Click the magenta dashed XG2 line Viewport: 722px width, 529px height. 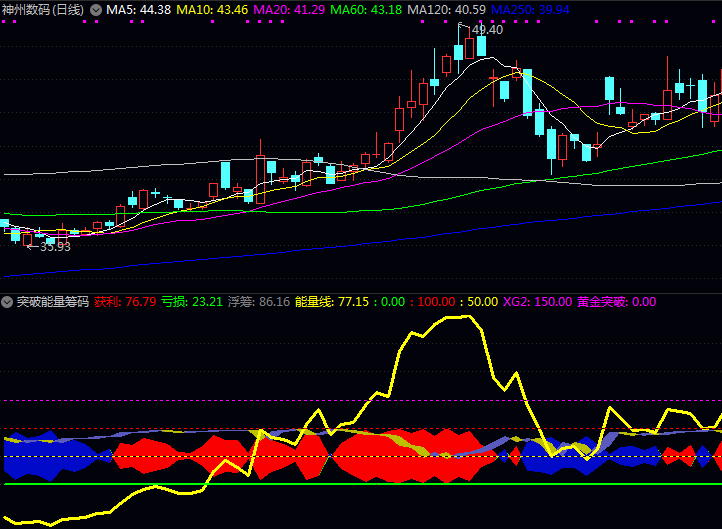click(x=361, y=401)
